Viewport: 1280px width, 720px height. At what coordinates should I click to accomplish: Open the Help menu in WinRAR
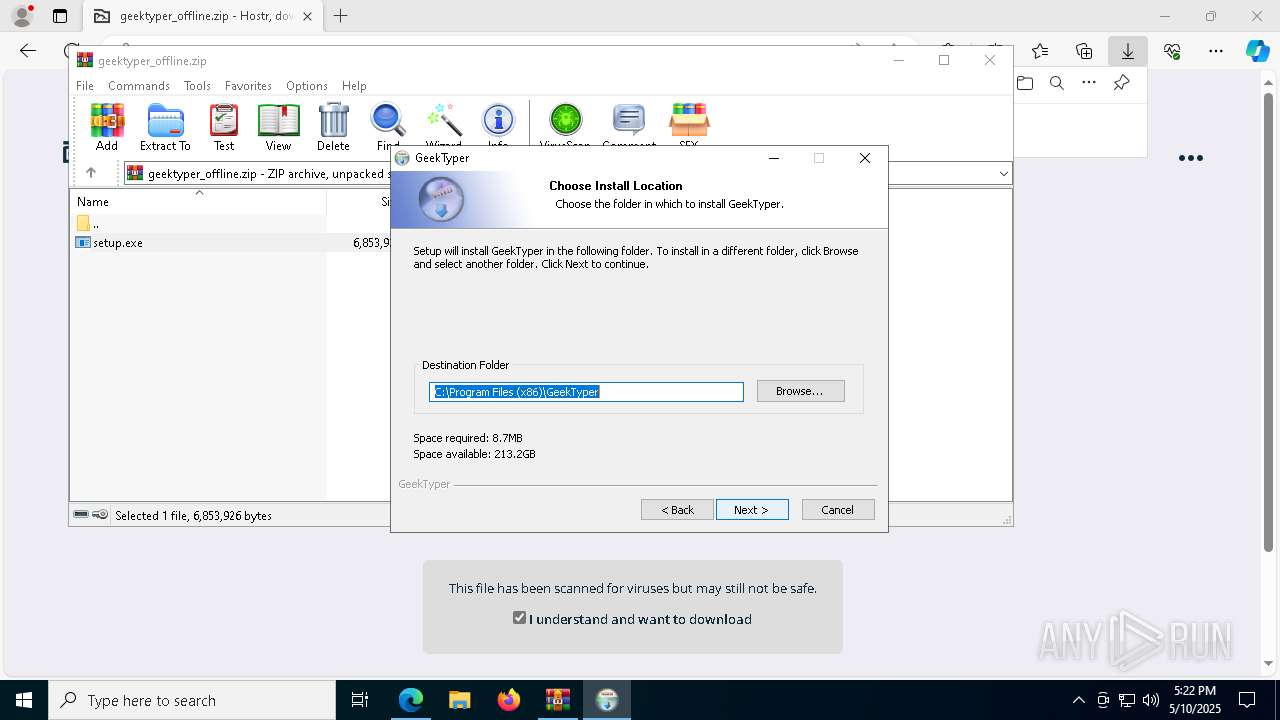pos(354,86)
